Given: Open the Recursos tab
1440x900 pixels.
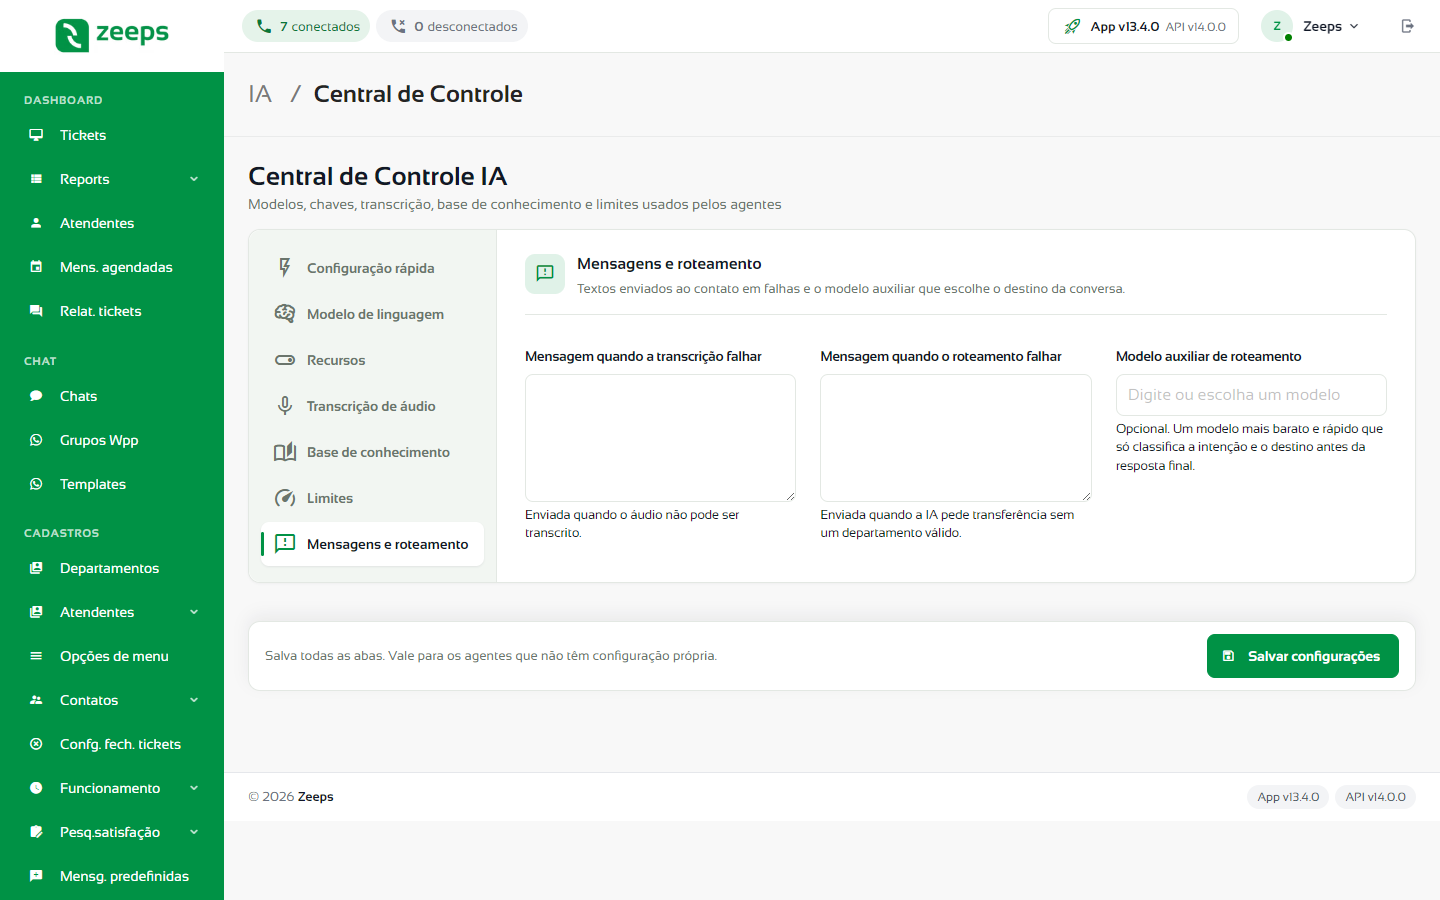Looking at the screenshot, I should (x=372, y=360).
